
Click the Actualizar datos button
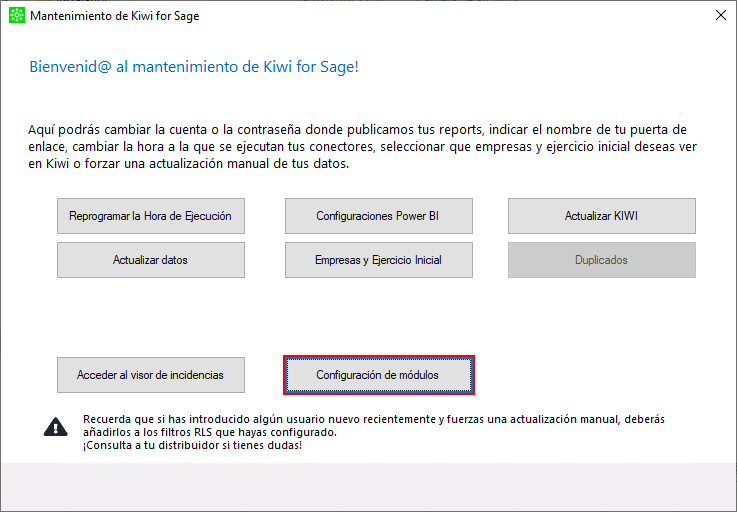[151, 260]
